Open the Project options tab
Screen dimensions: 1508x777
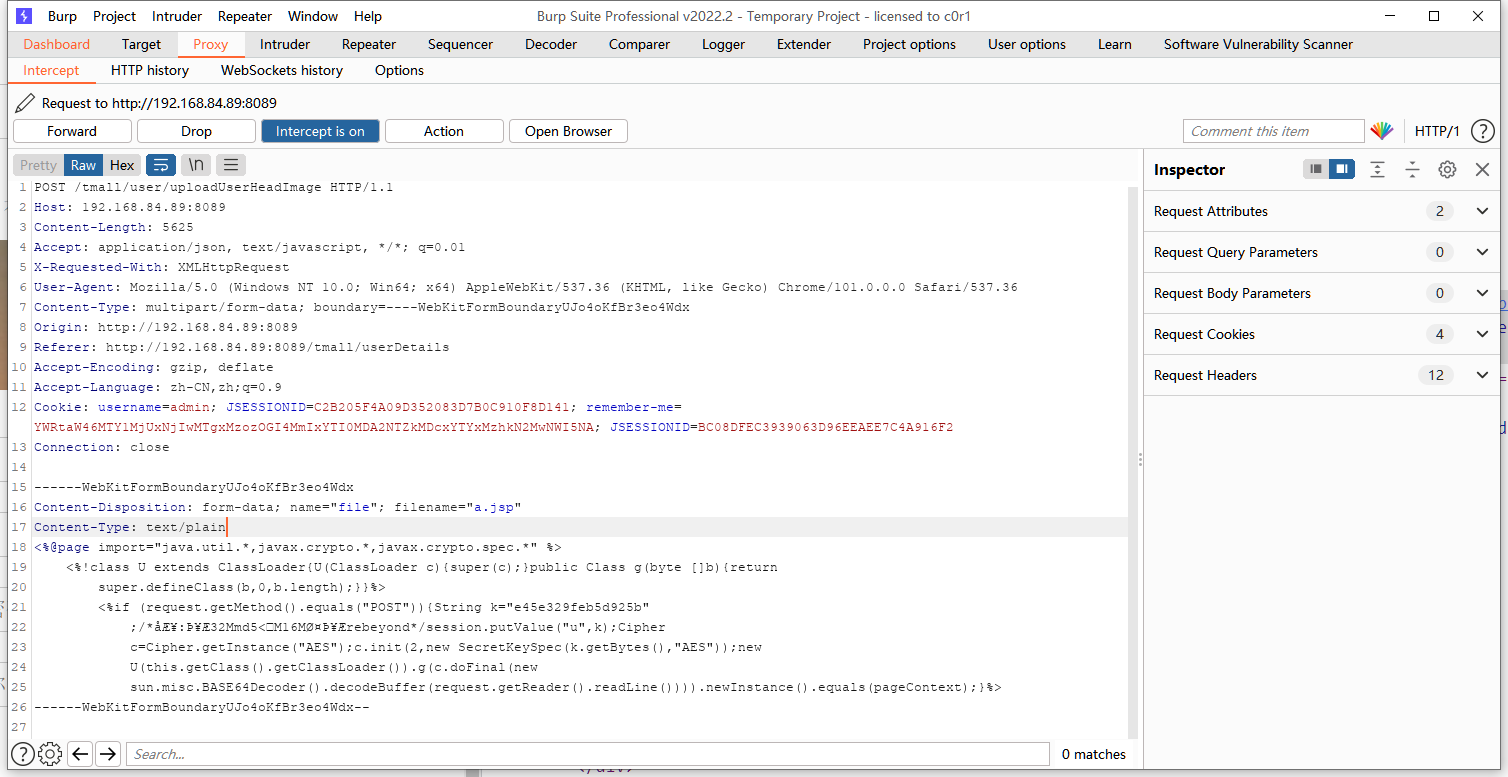tap(909, 44)
